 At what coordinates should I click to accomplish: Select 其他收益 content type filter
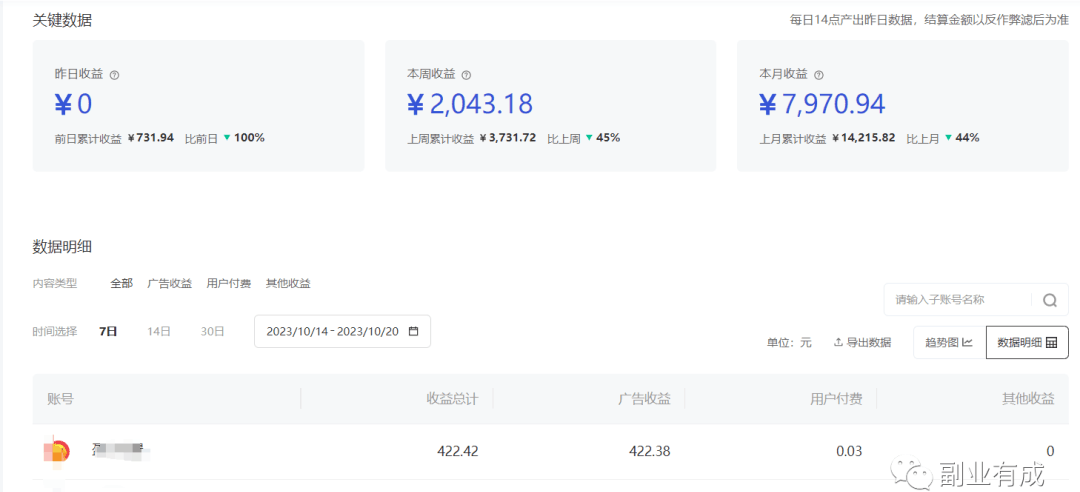point(288,283)
